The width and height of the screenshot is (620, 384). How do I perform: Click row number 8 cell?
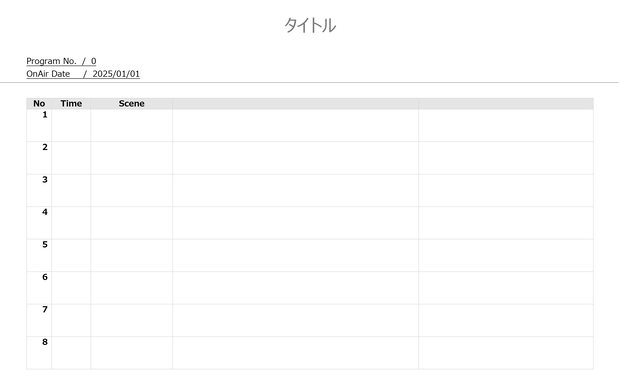[x=39, y=353]
